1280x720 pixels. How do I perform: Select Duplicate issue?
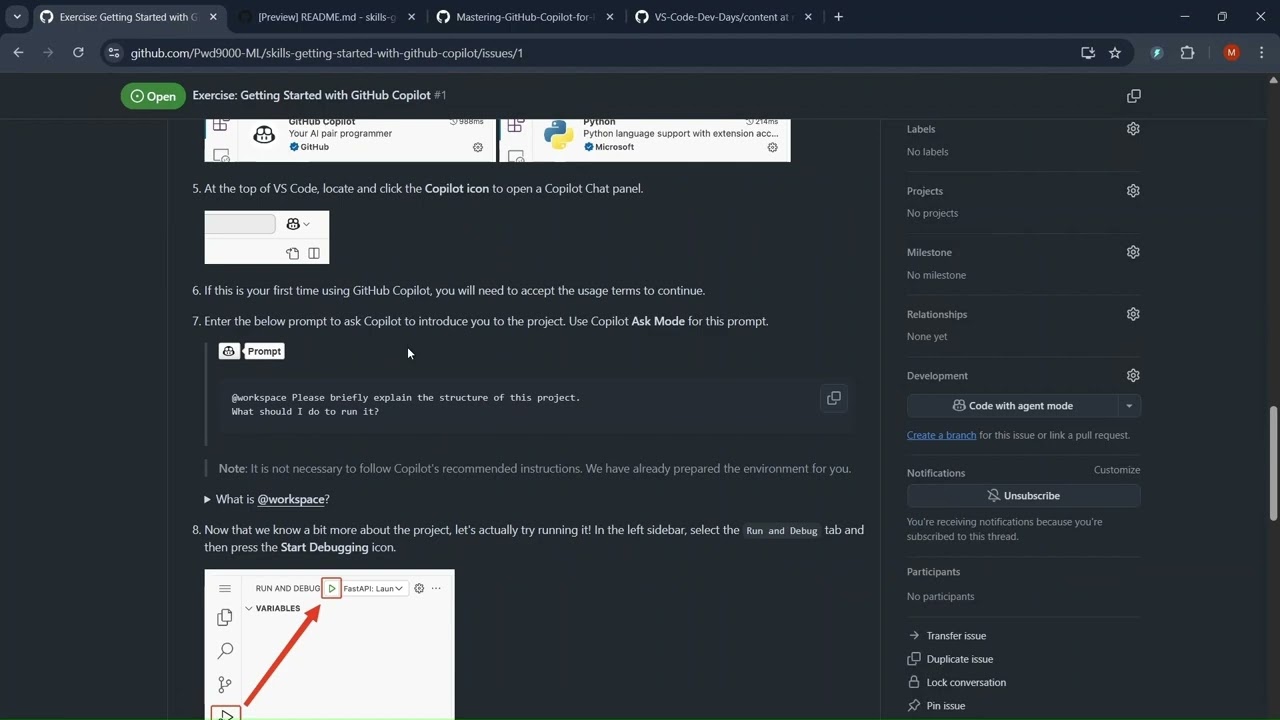pos(949,659)
